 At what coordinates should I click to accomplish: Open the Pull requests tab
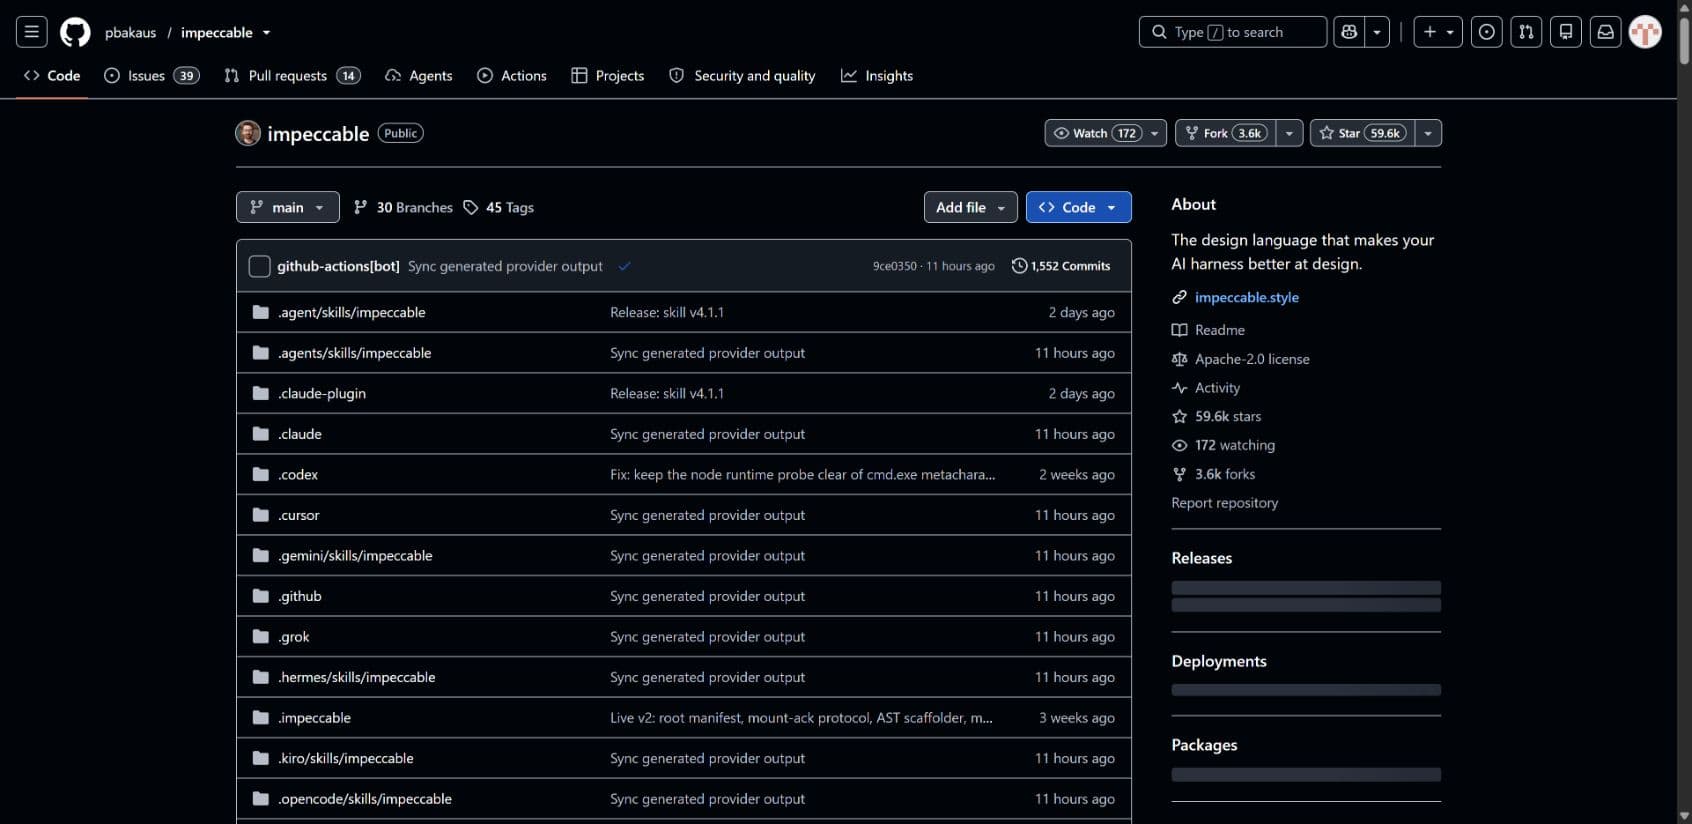[292, 75]
